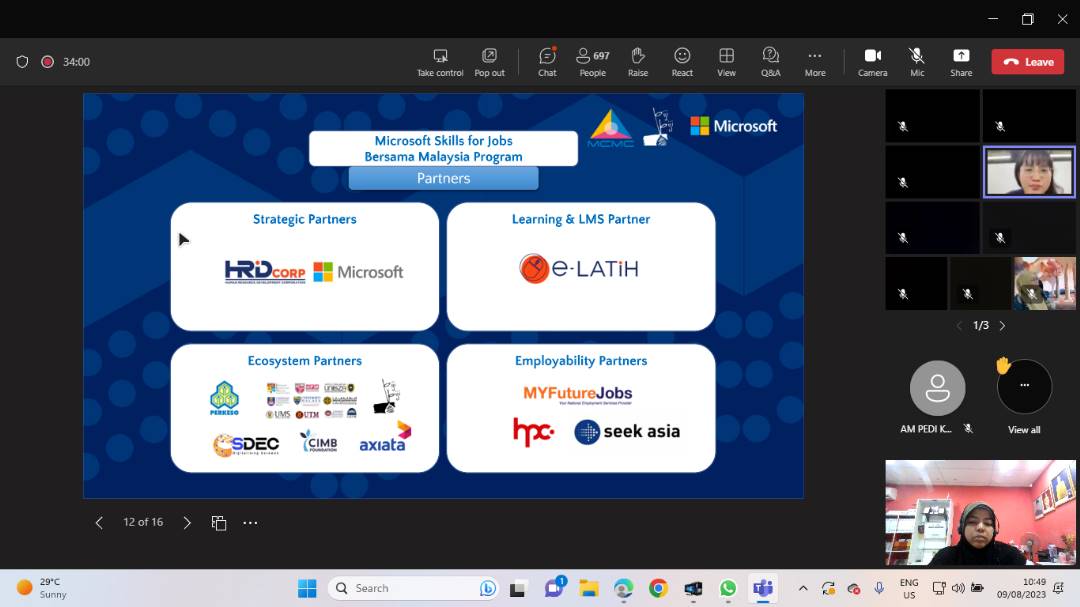Click the CIMB Foundation logo

point(320,441)
